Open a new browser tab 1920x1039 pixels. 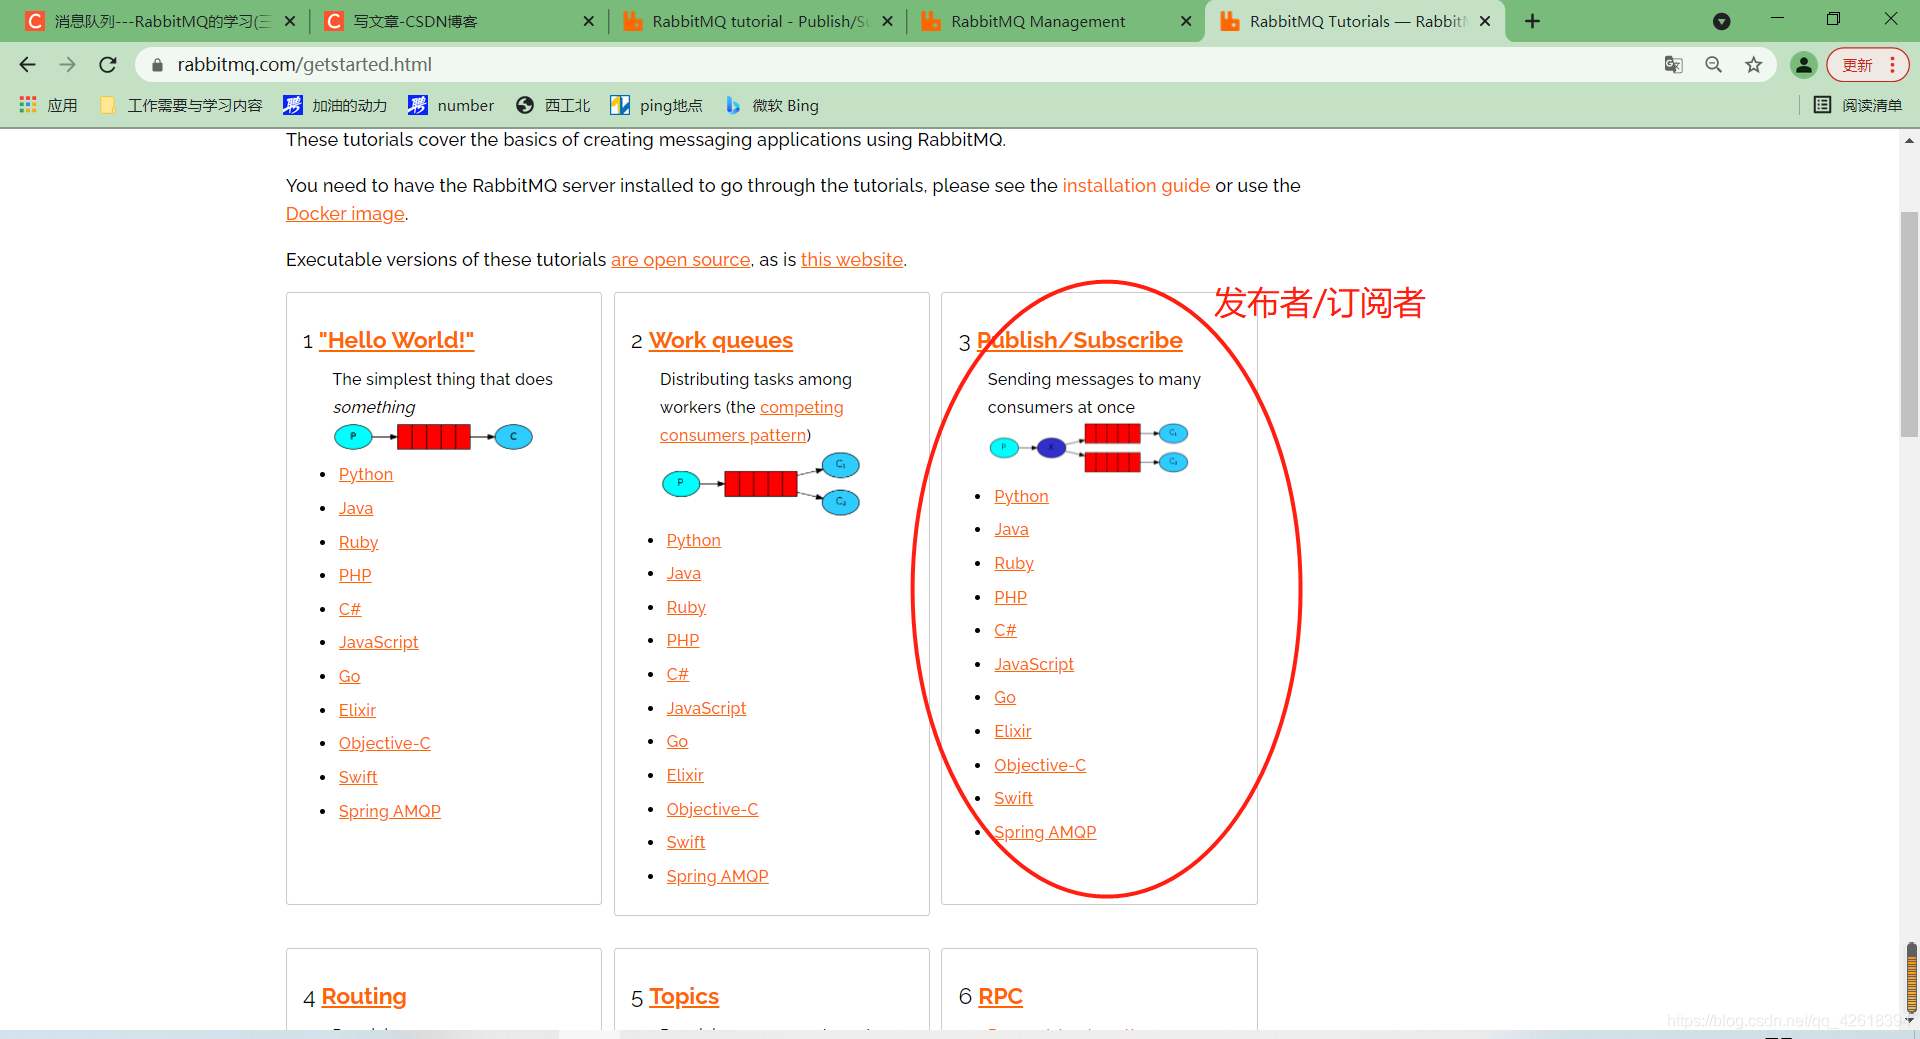(x=1532, y=21)
